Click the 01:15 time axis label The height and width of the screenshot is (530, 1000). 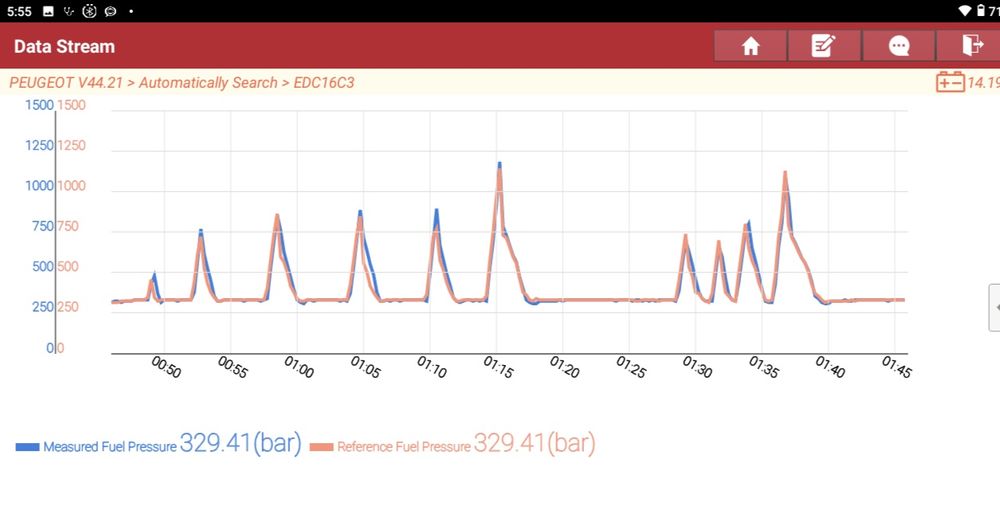(x=498, y=367)
